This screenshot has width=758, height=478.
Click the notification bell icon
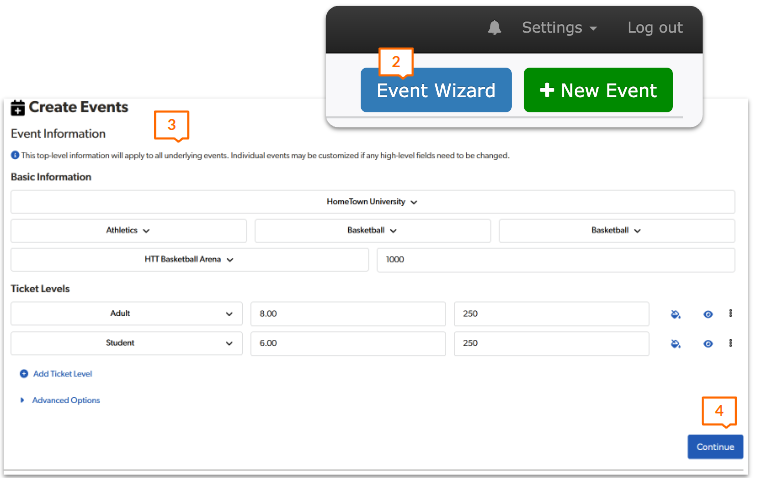click(494, 28)
